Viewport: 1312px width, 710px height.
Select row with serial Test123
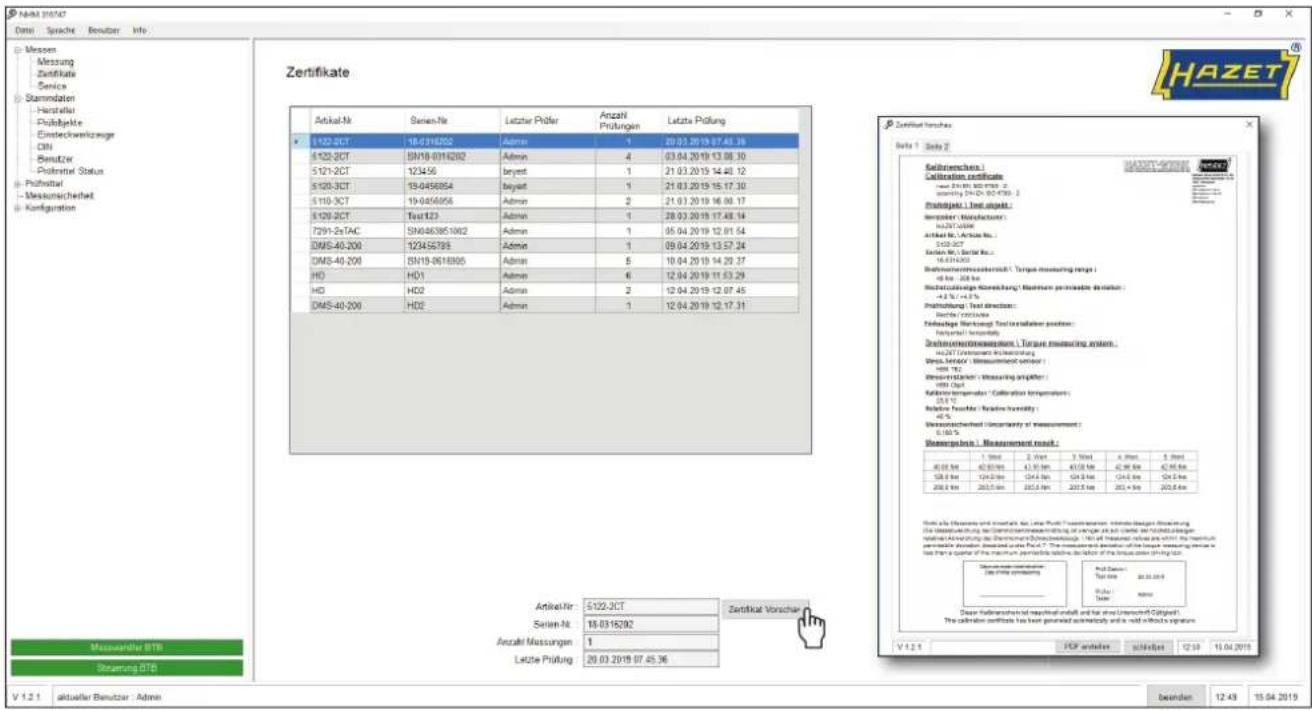(x=545, y=216)
